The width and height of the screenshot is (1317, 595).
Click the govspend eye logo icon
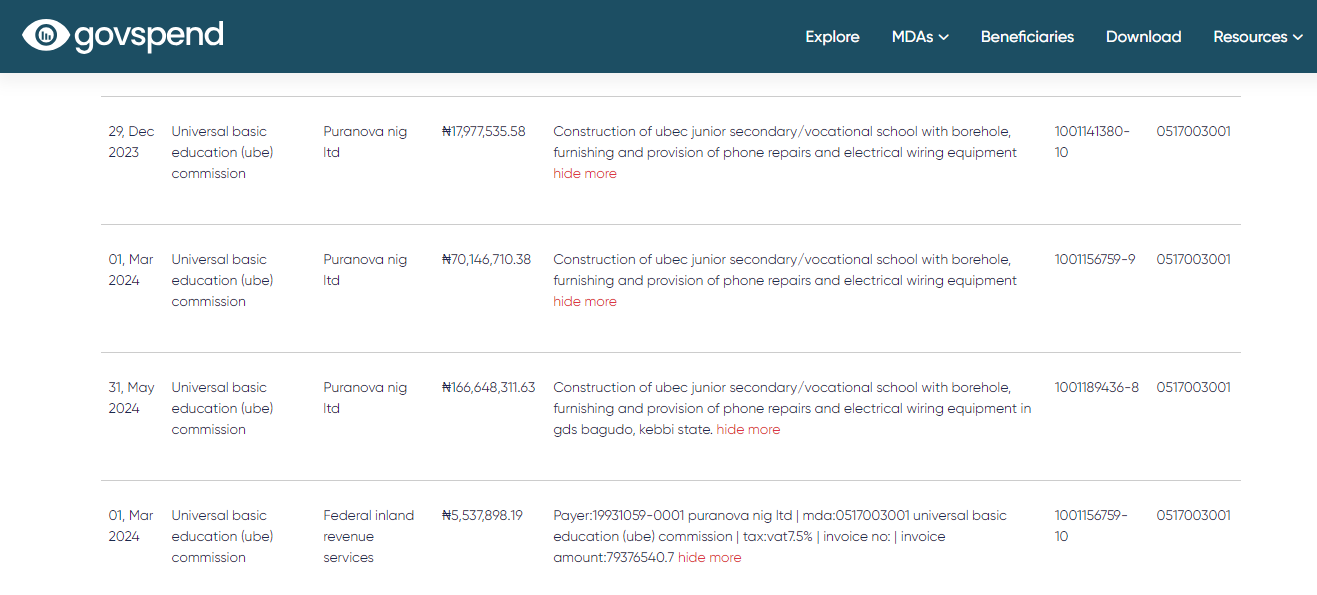click(45, 36)
